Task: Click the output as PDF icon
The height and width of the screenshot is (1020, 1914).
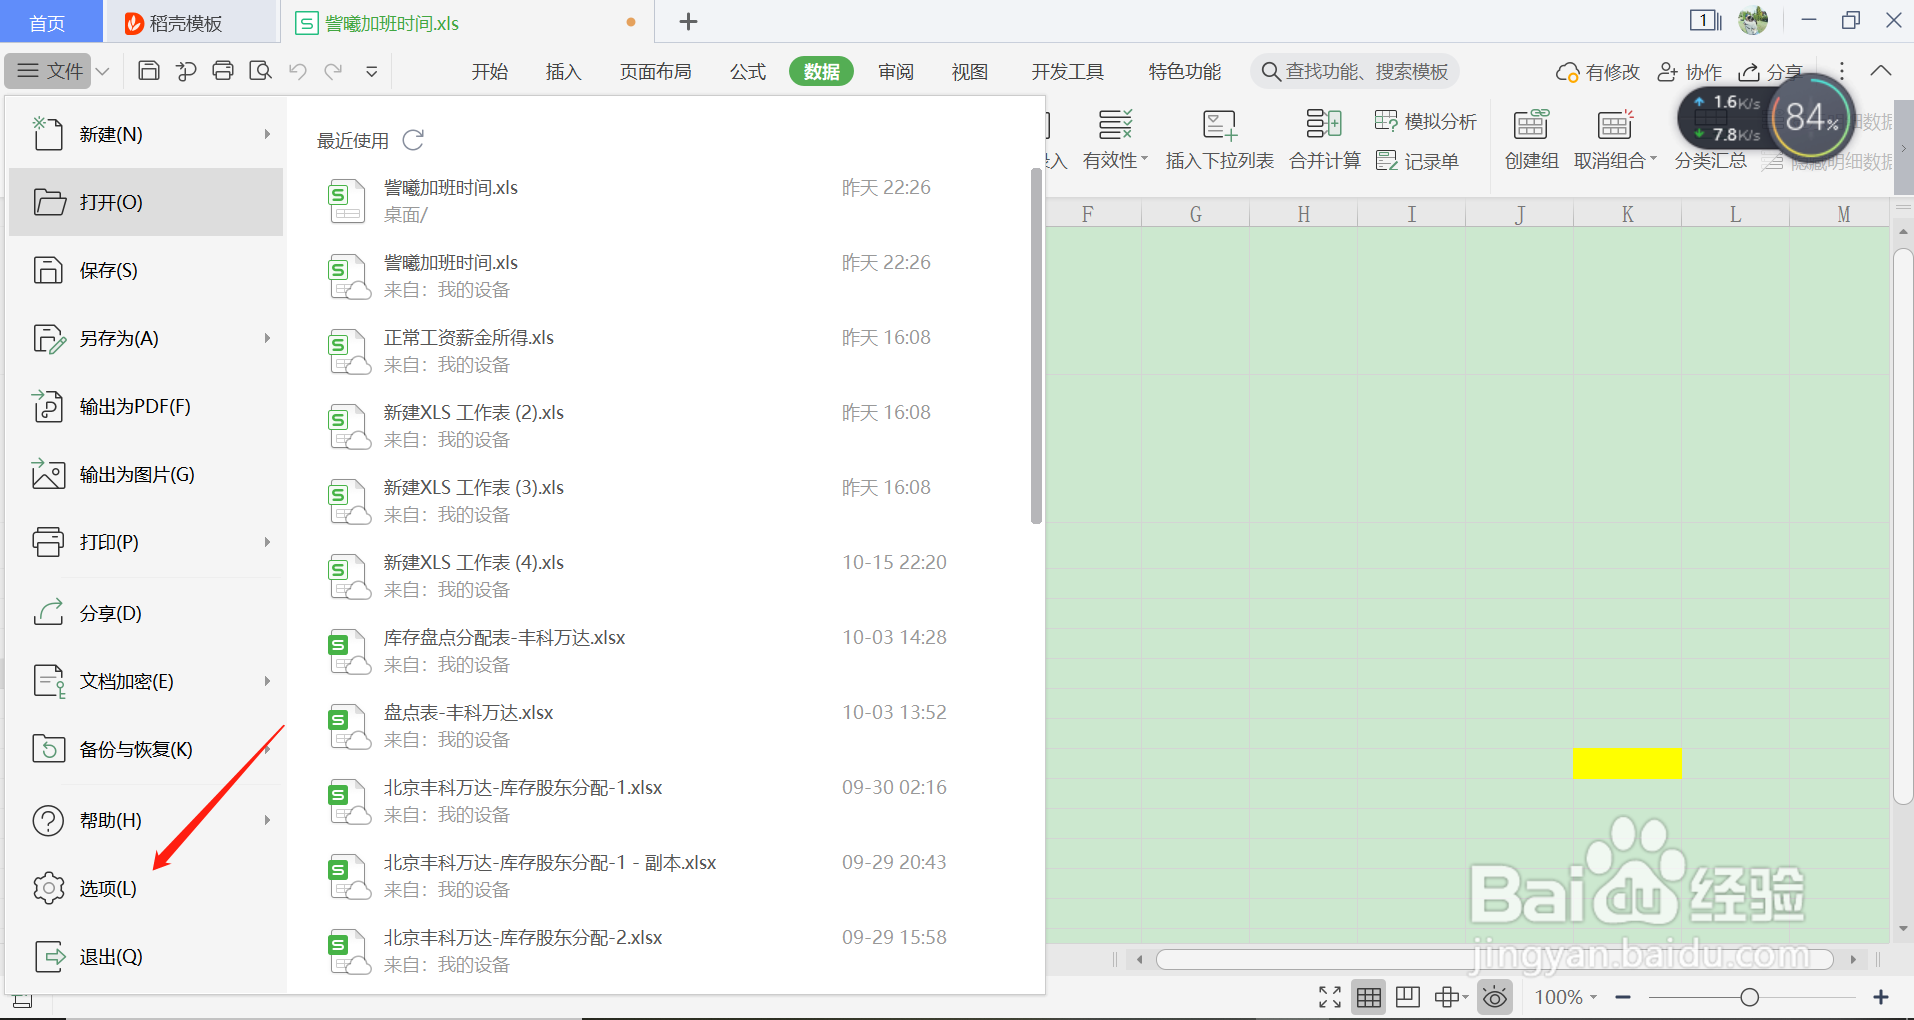Action: [x=48, y=406]
